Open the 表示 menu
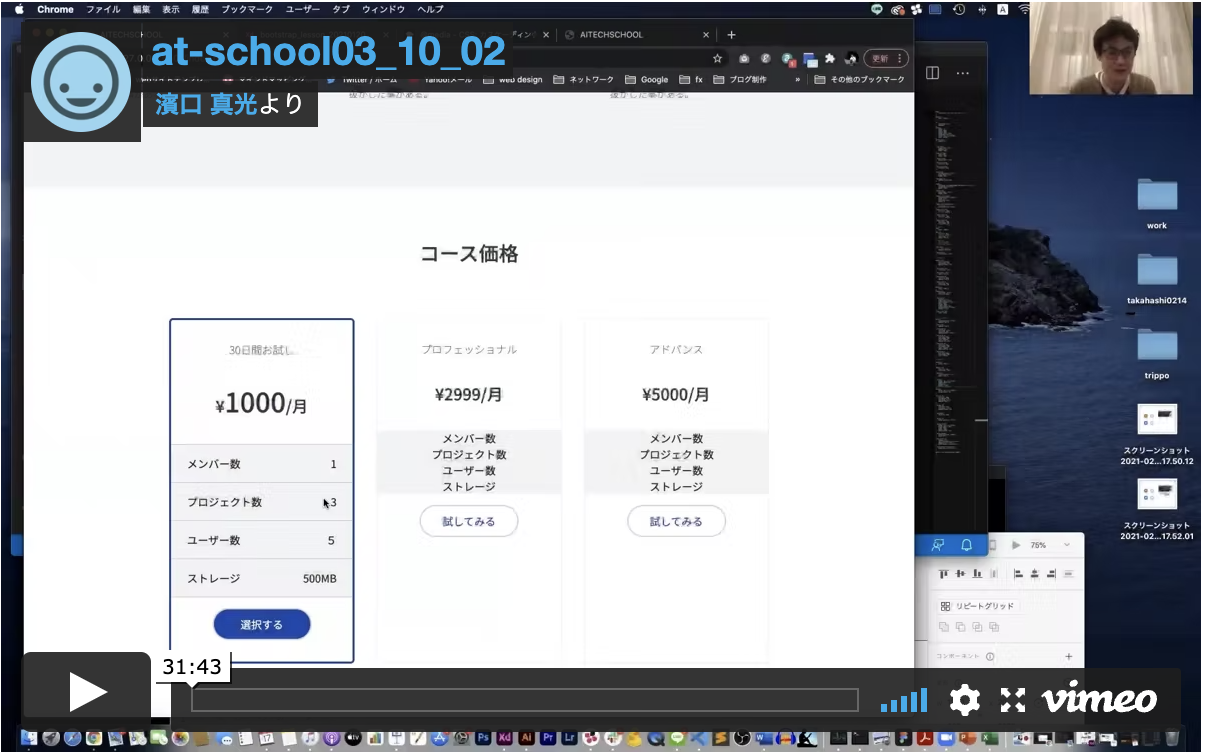Screen dimensions: 1210x754 (171, 9)
